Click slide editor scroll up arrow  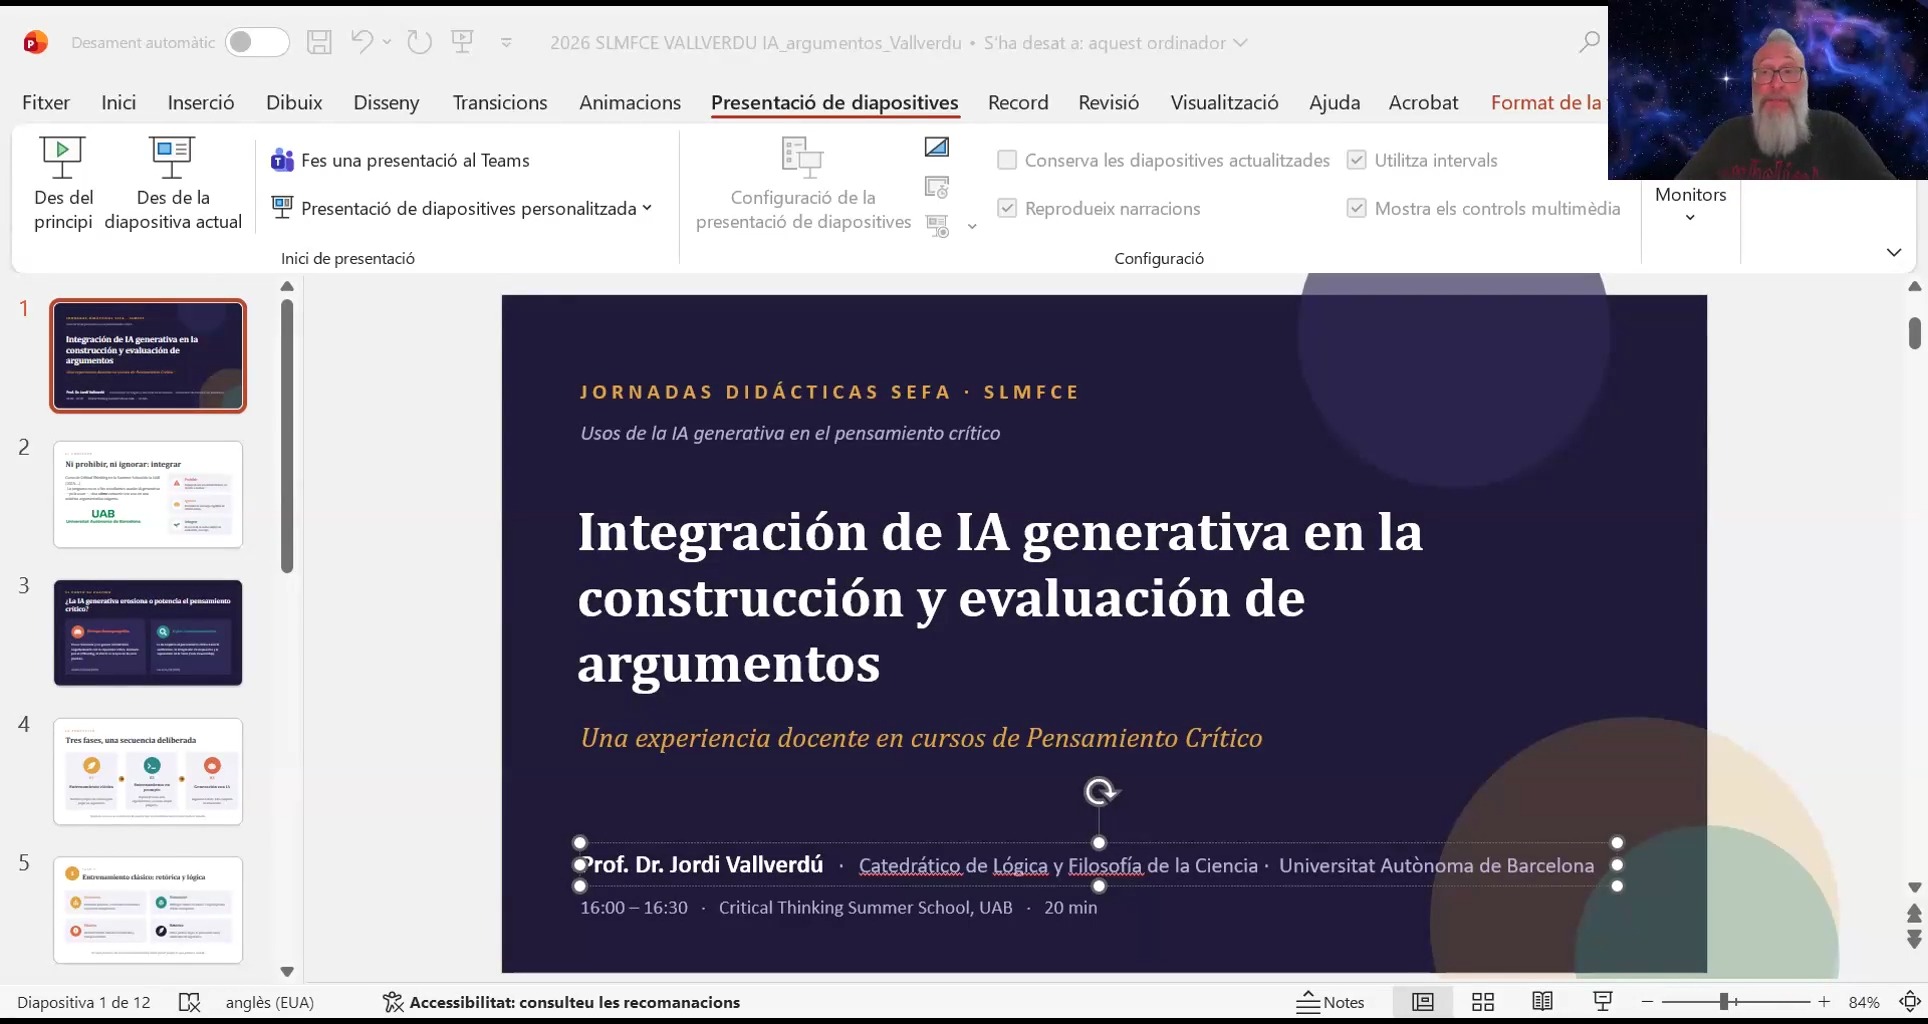(1914, 286)
